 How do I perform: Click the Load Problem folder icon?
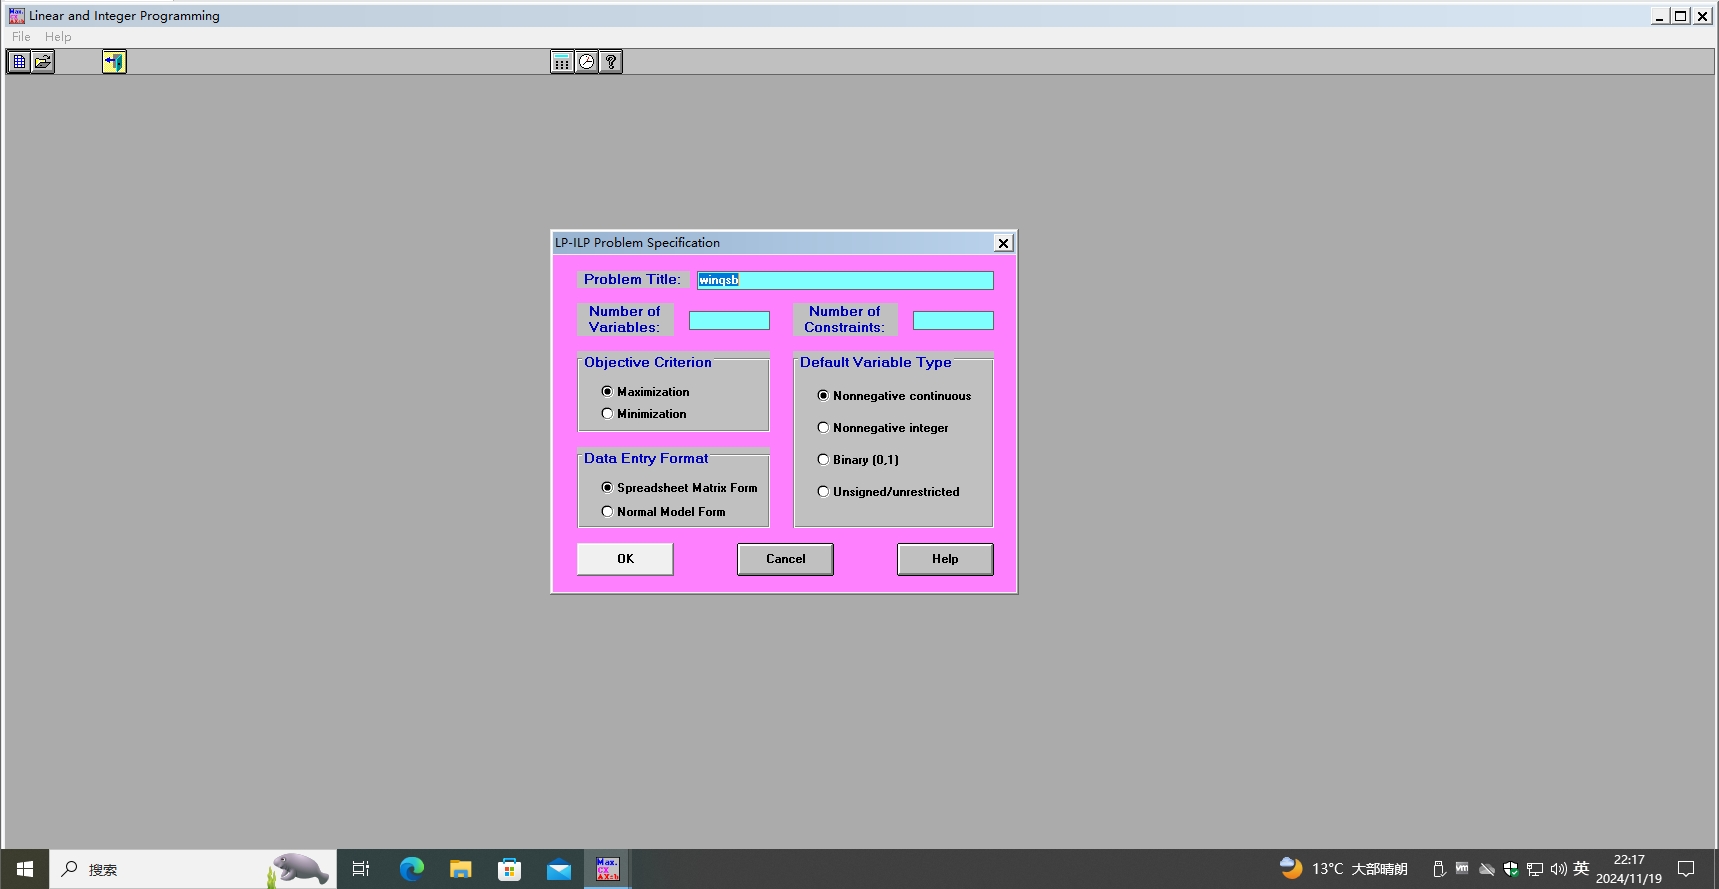pos(43,62)
